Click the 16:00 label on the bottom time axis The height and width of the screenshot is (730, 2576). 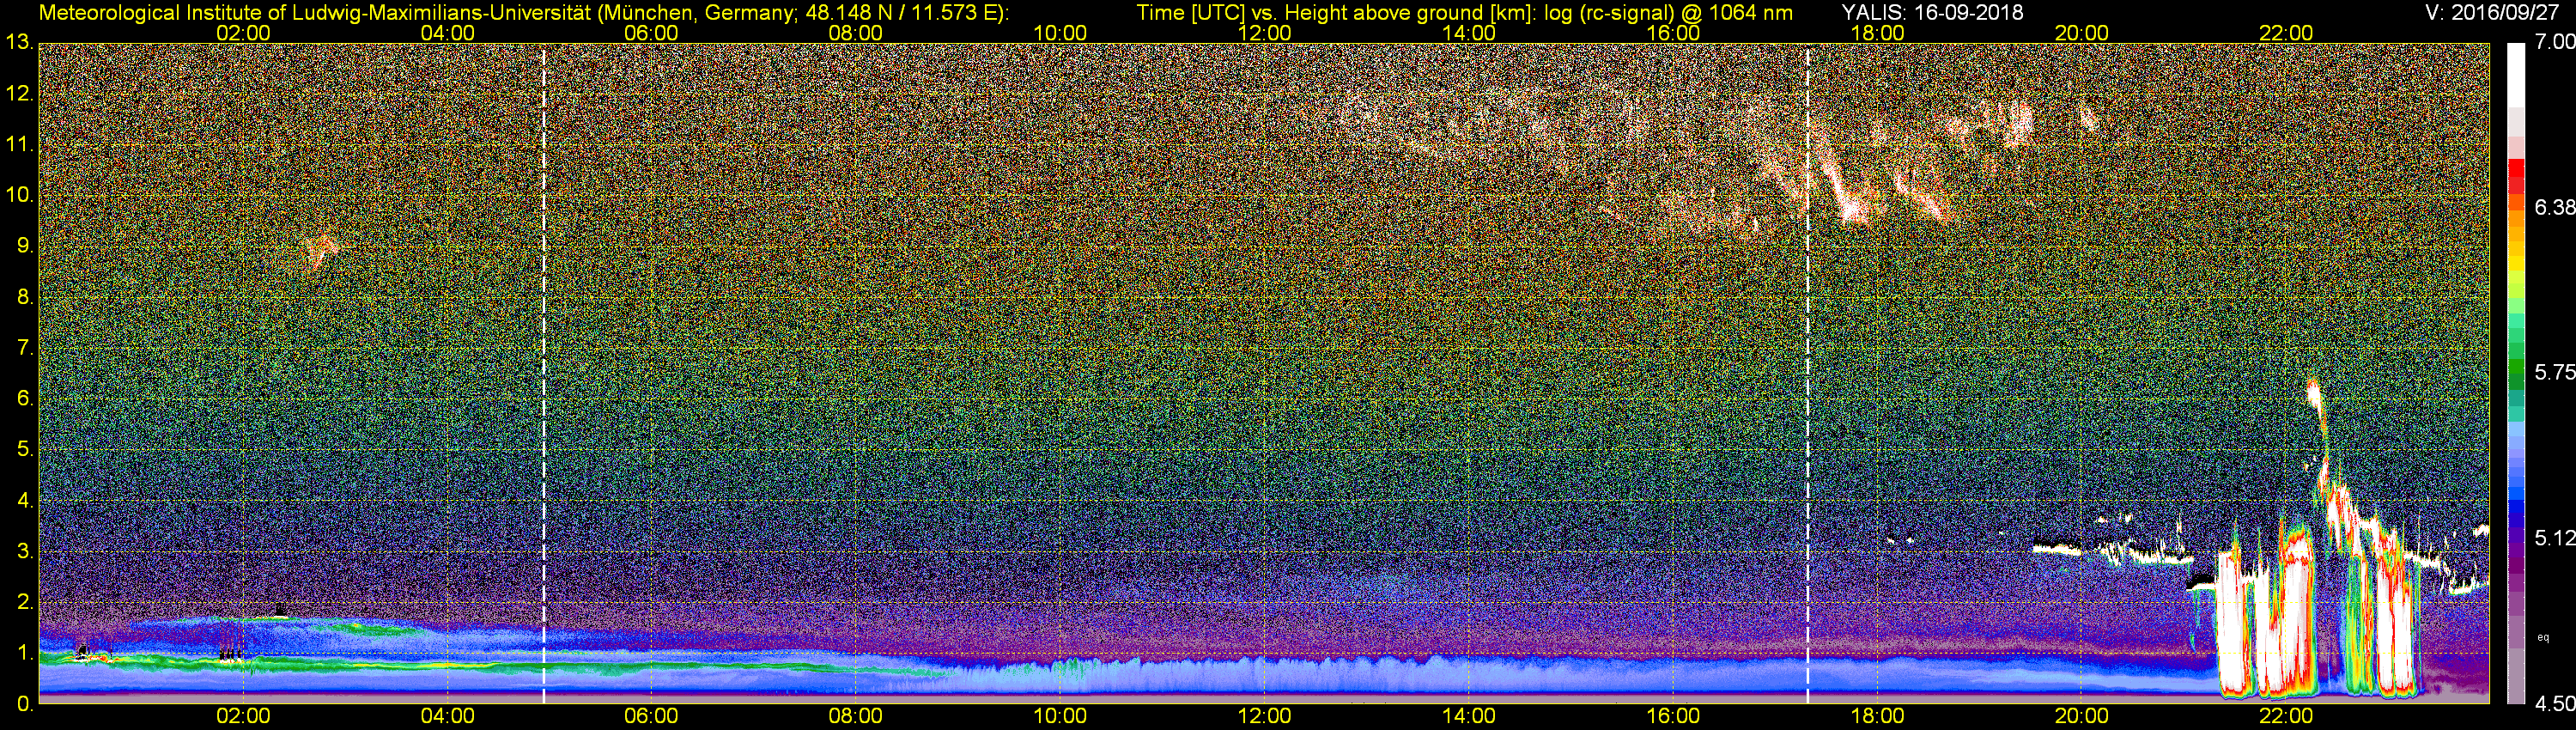click(x=1673, y=717)
